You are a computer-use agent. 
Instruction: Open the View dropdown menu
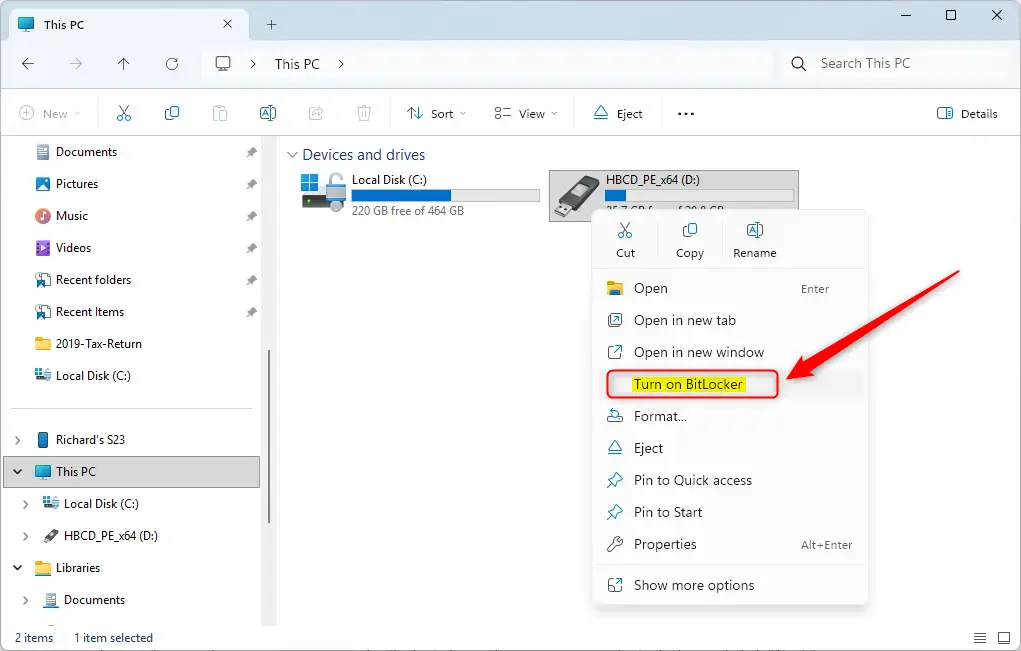(525, 113)
